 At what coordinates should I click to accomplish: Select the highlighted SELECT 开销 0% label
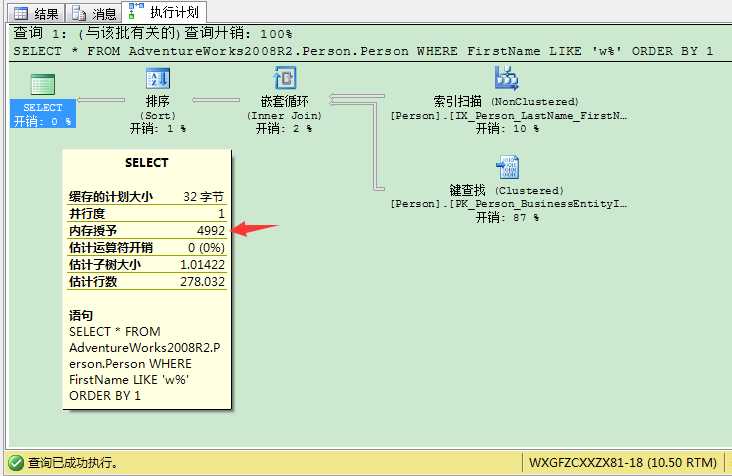point(42,114)
